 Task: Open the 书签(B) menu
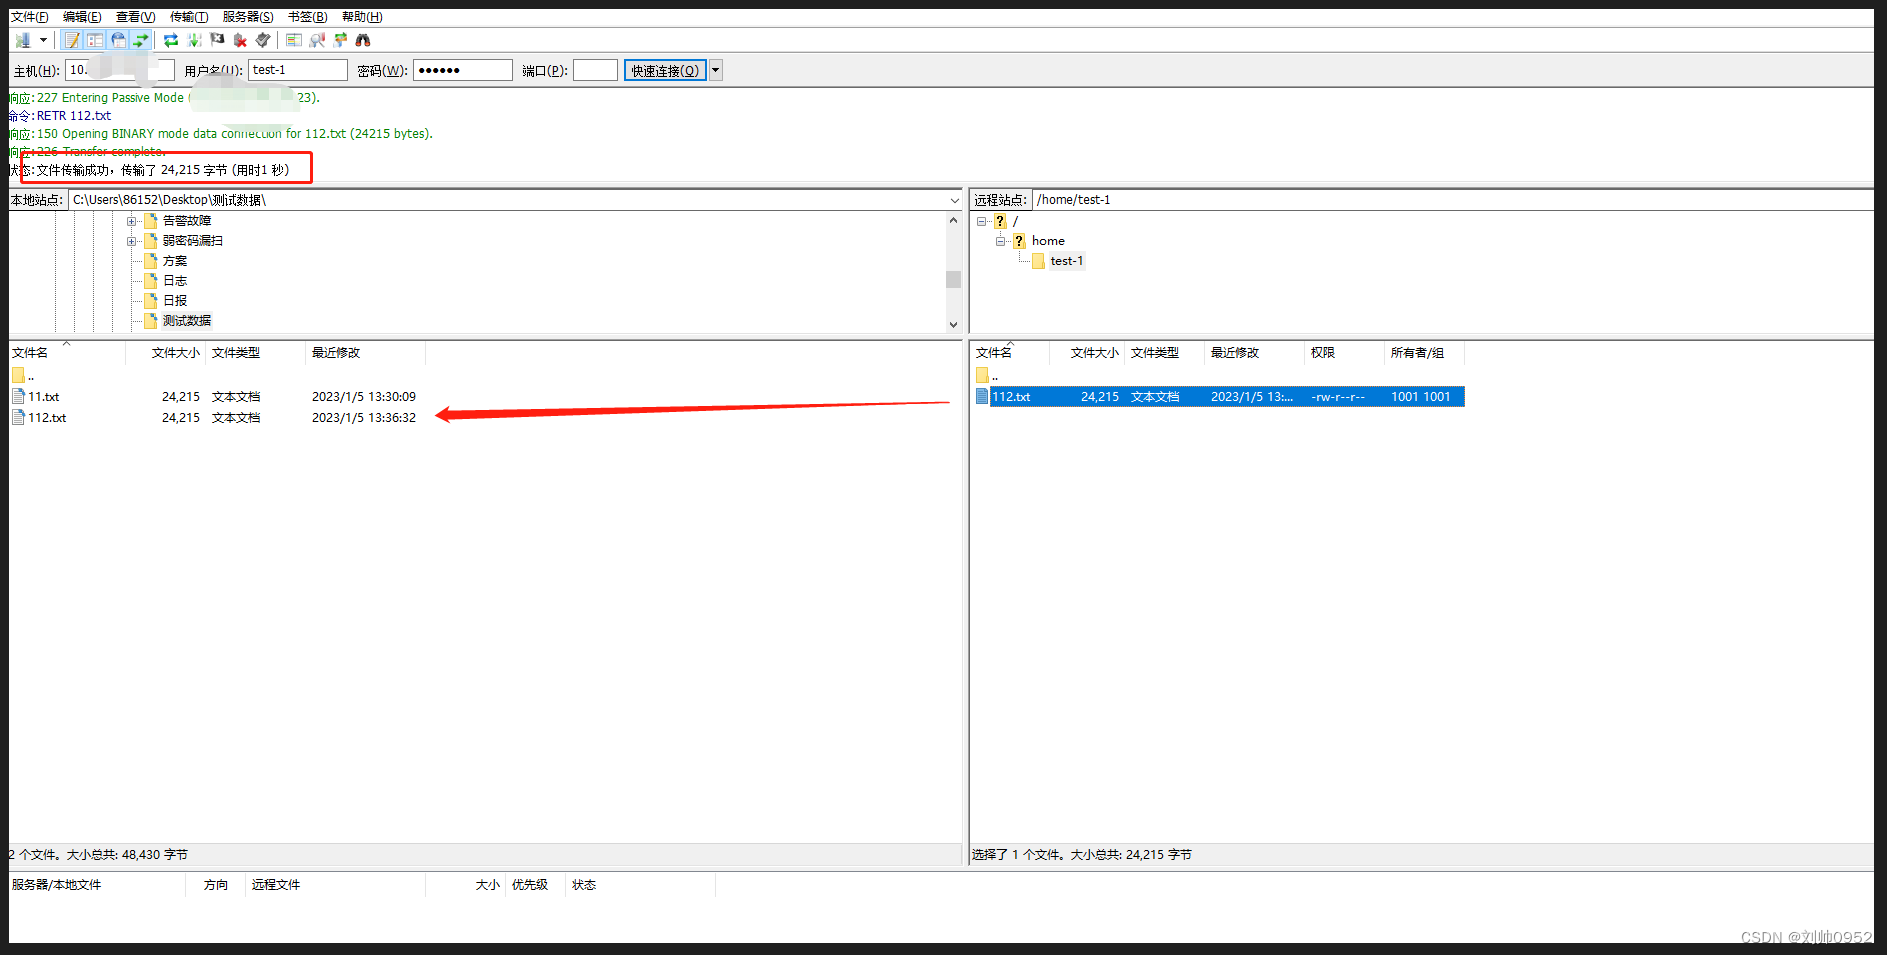point(307,17)
